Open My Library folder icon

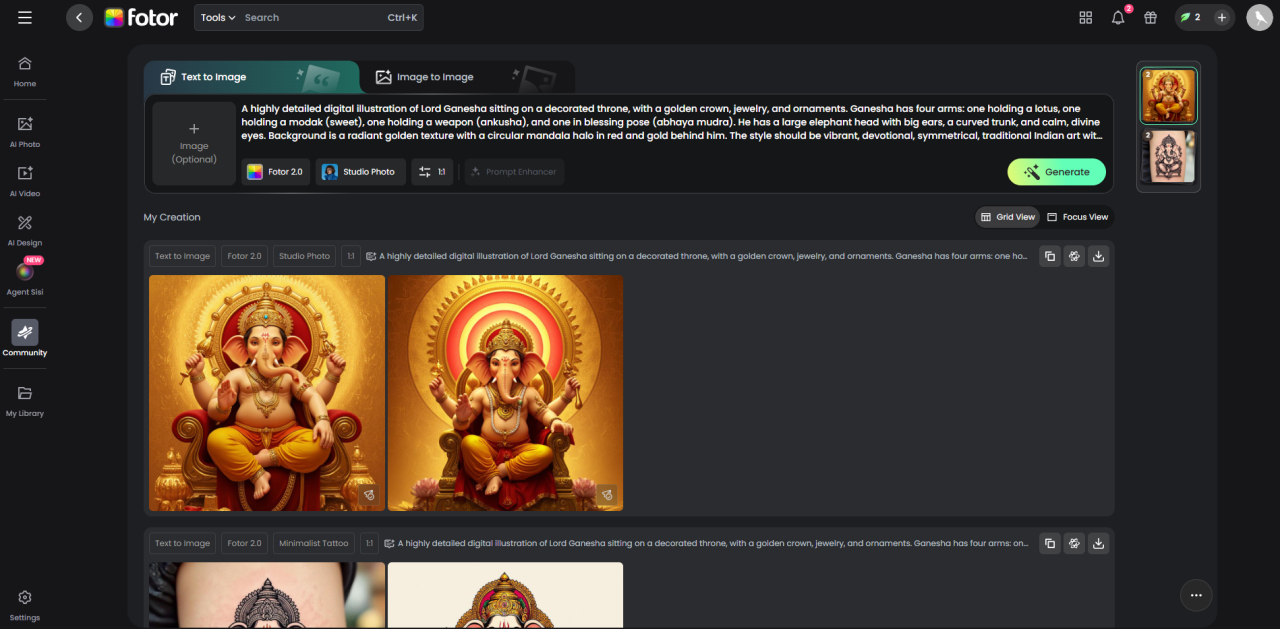[25, 394]
